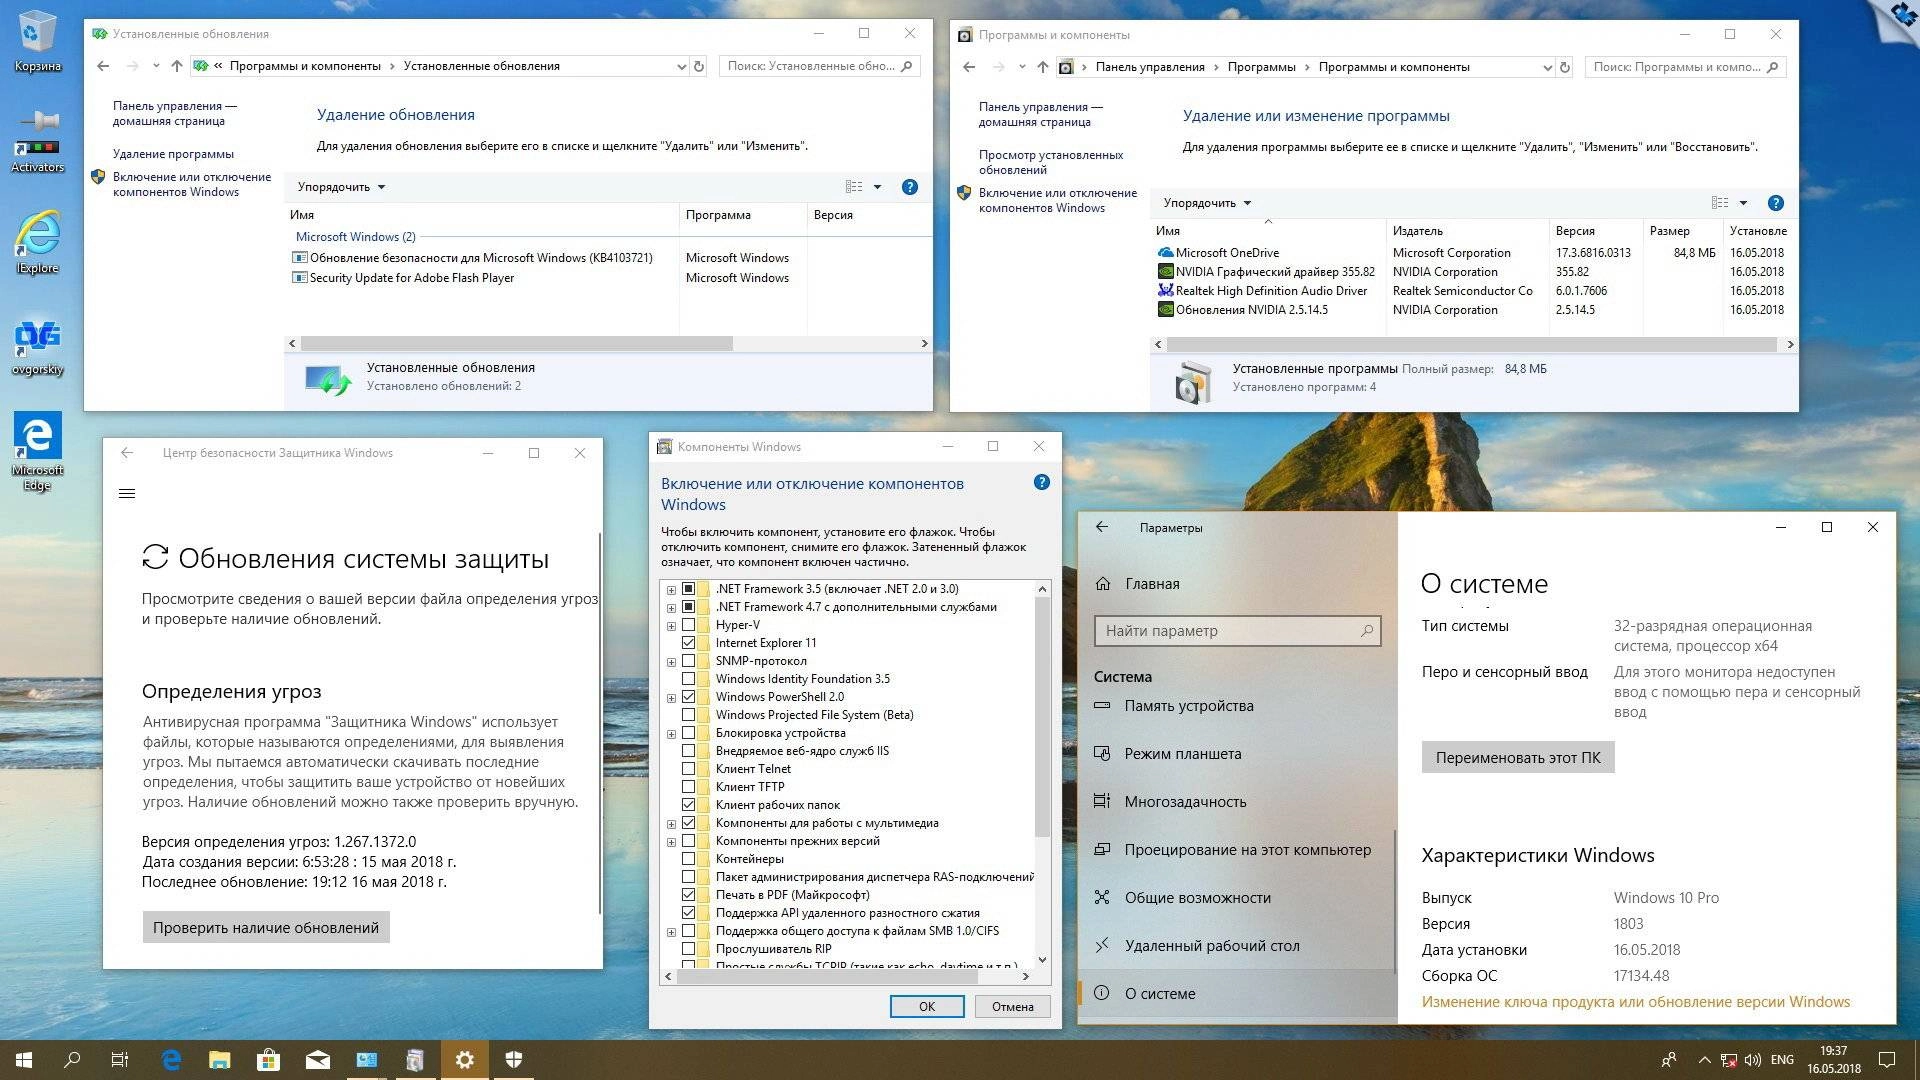Screen dimensions: 1920x1080
Task: Go up one level in Программы и компоненты
Action: [1042, 67]
